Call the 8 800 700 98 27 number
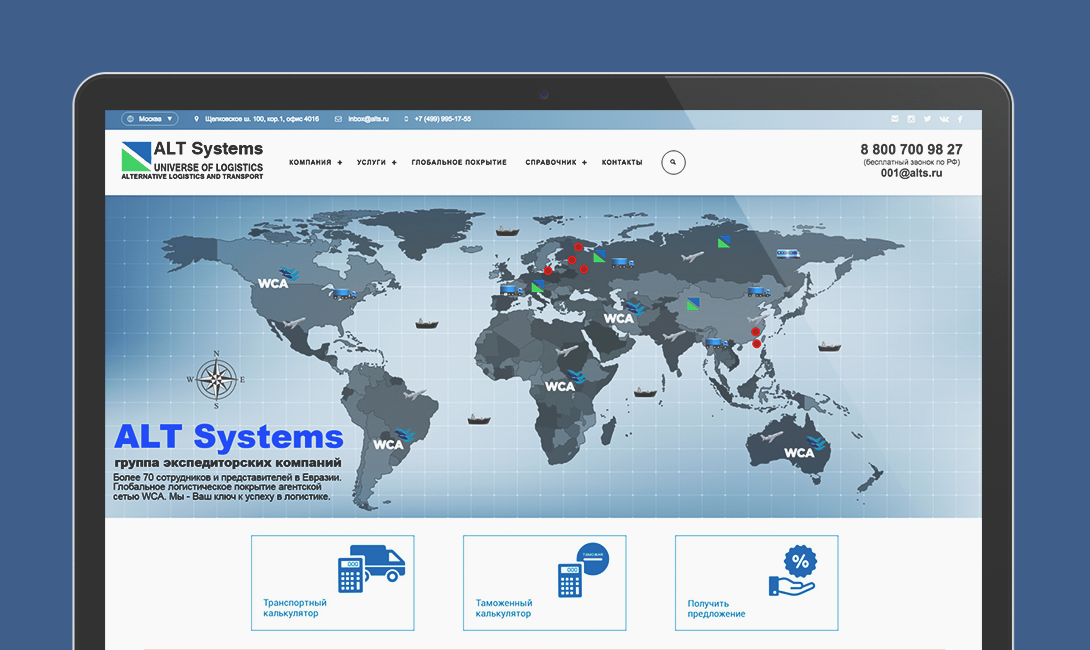1090x650 pixels. click(x=911, y=149)
